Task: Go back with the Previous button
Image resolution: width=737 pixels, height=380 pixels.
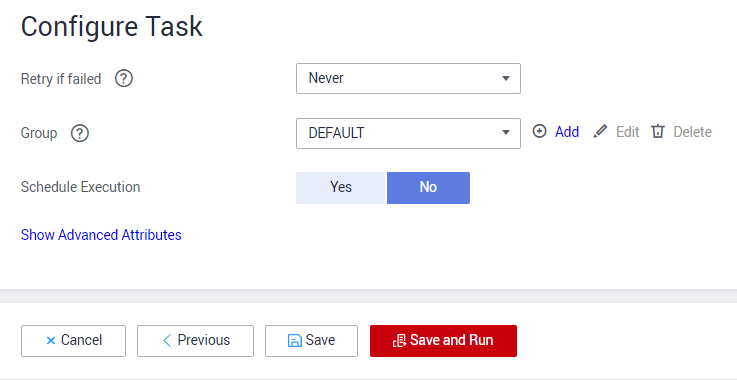Action: pyautogui.click(x=195, y=340)
